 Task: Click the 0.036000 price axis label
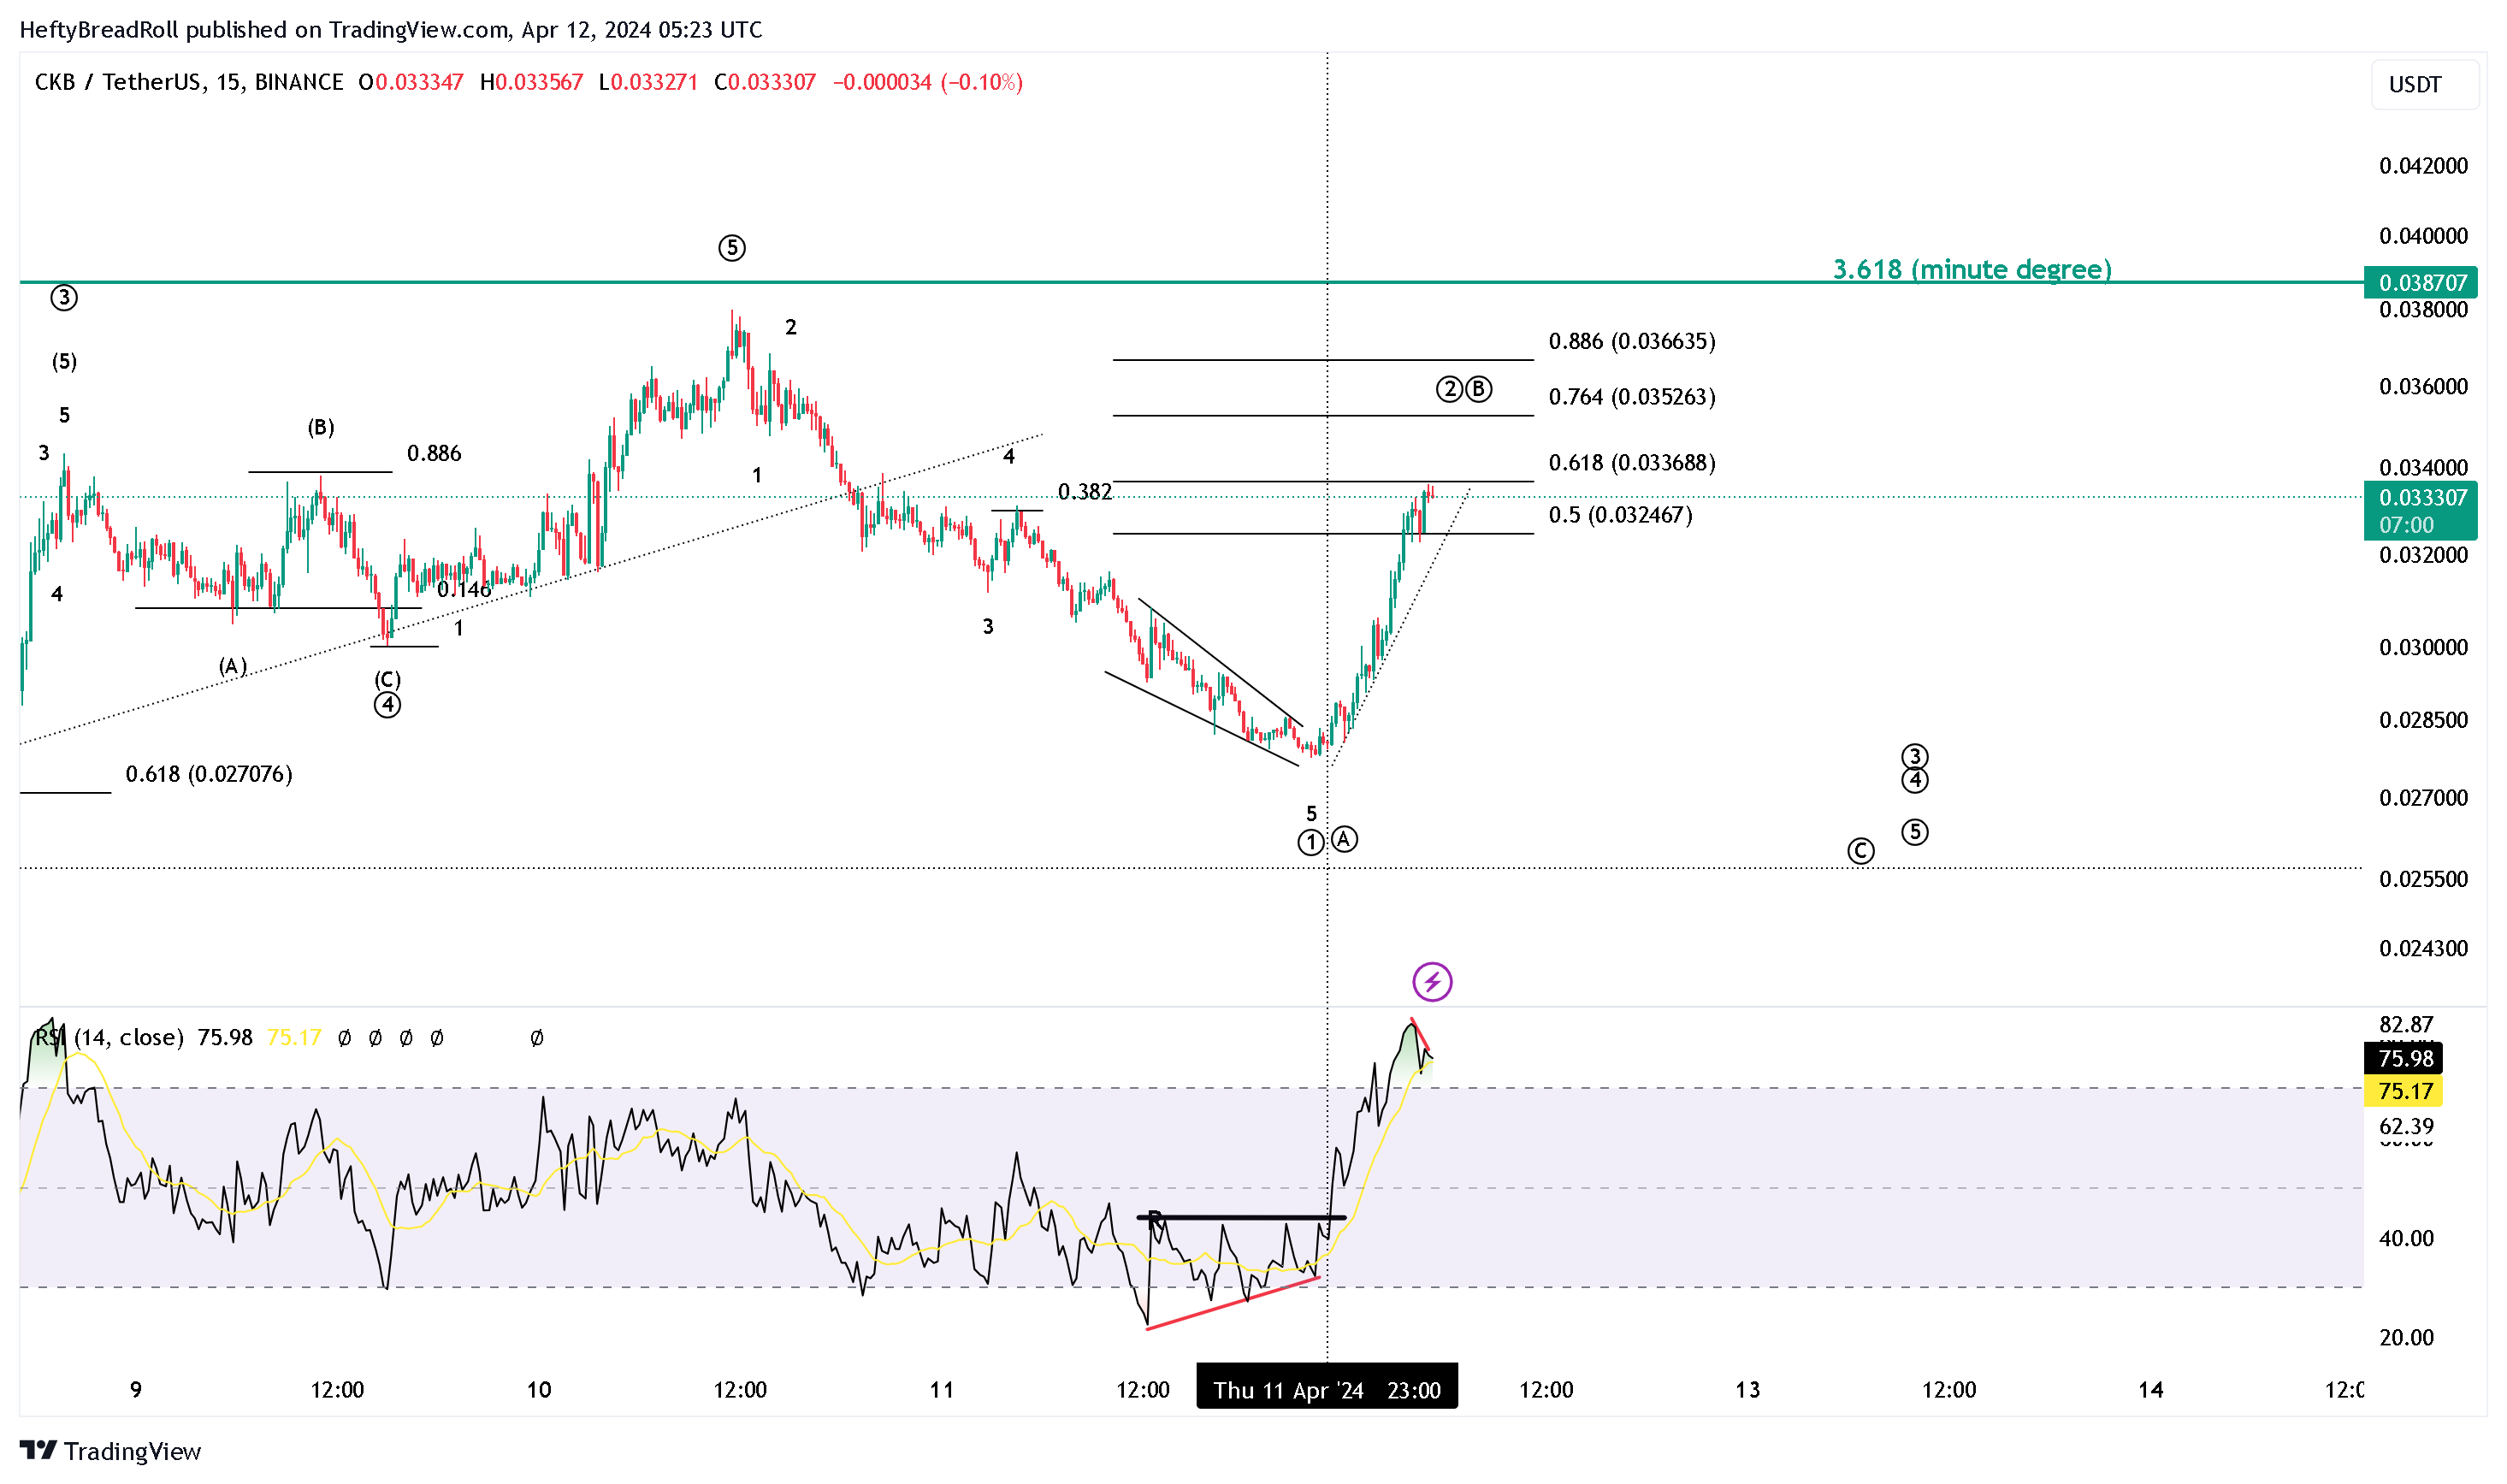[x=2423, y=387]
